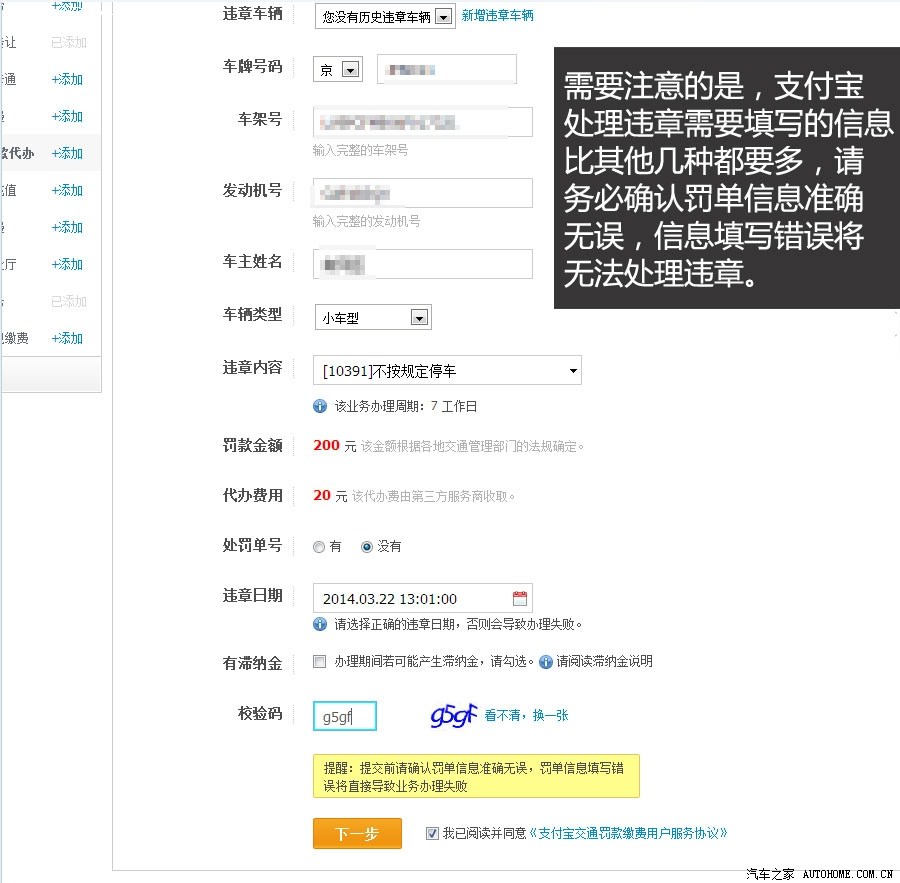The width and height of the screenshot is (900, 883).
Task: Click +添加 next to 值 in sidebar
Action: tap(67, 190)
